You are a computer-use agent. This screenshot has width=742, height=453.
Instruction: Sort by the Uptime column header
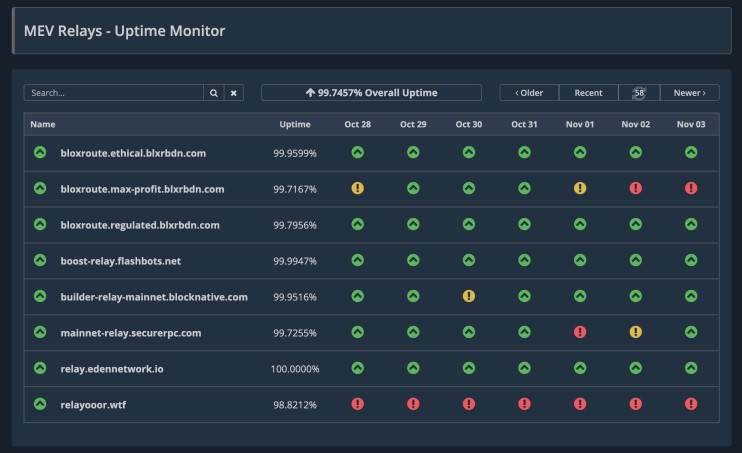(x=294, y=124)
